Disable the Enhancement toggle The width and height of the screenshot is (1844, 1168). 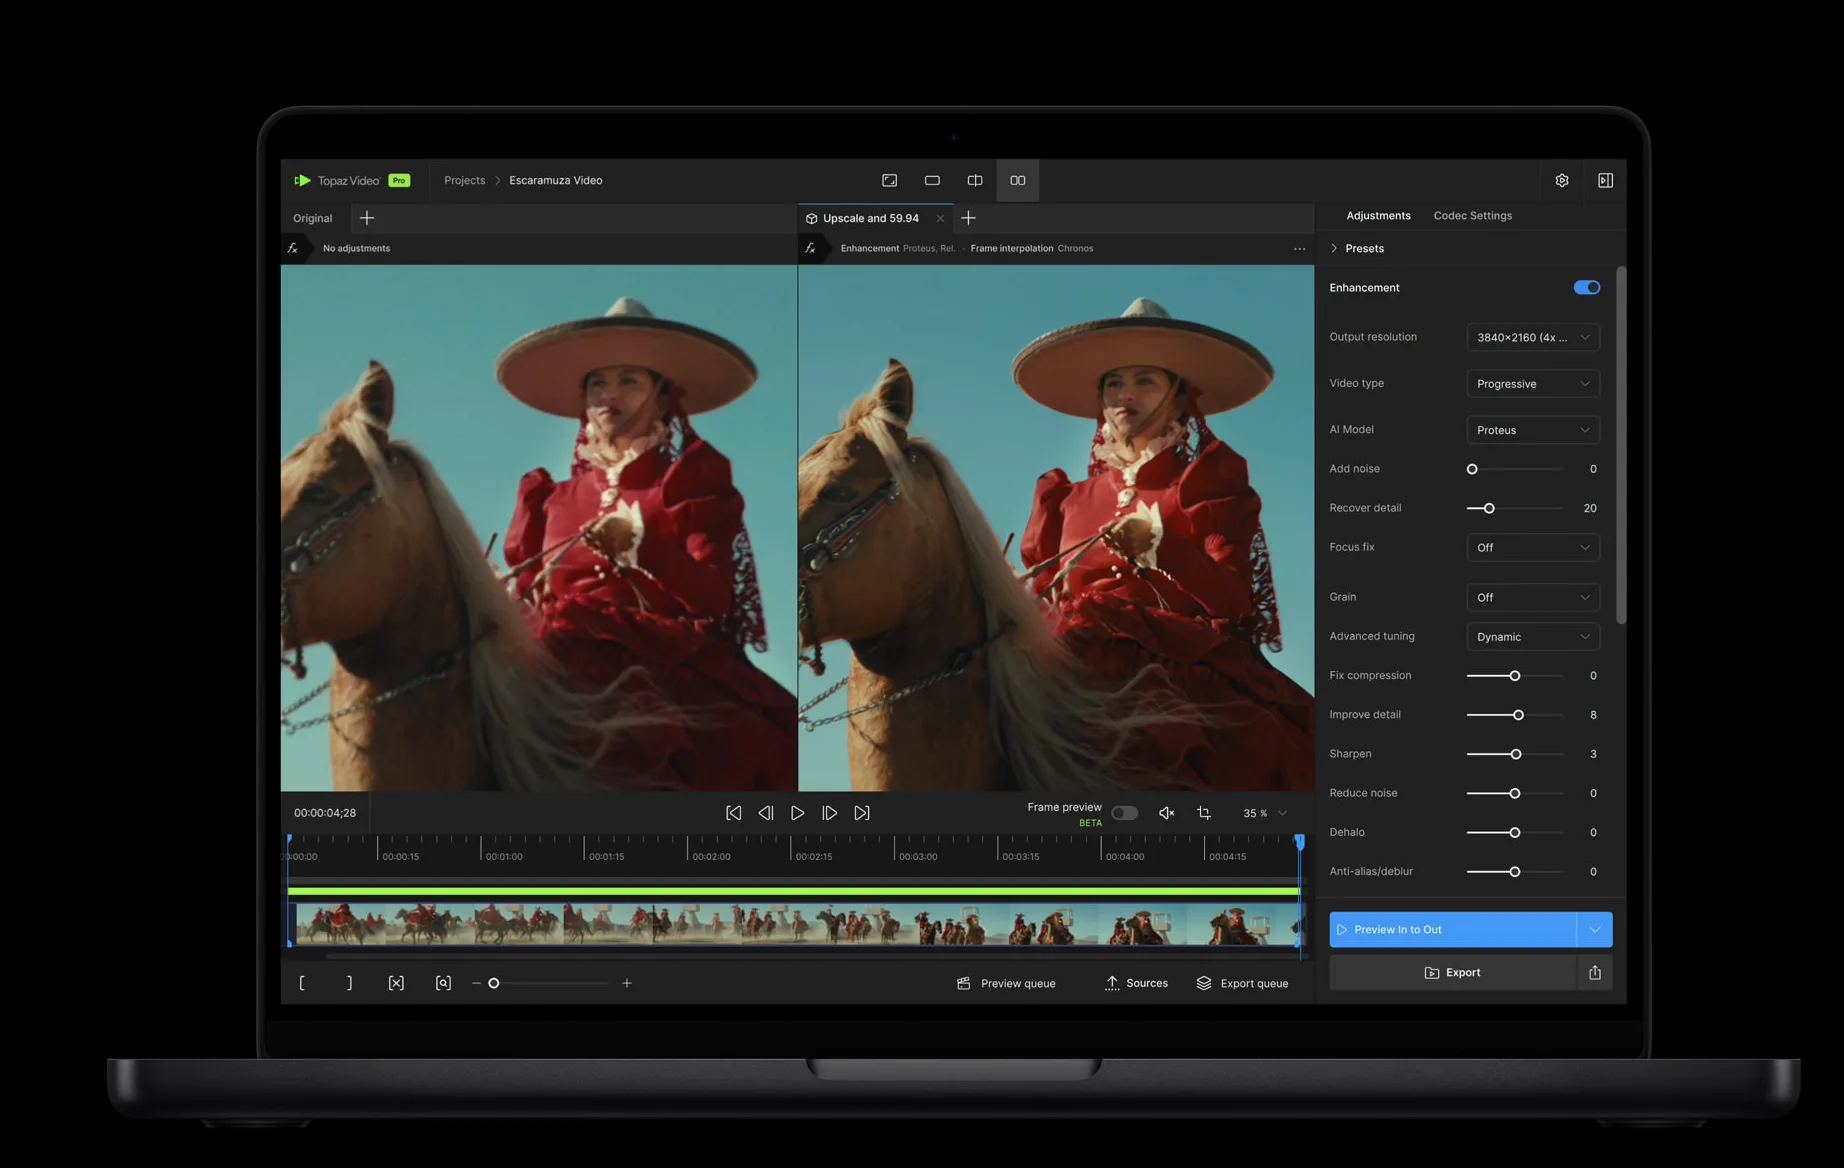1586,288
